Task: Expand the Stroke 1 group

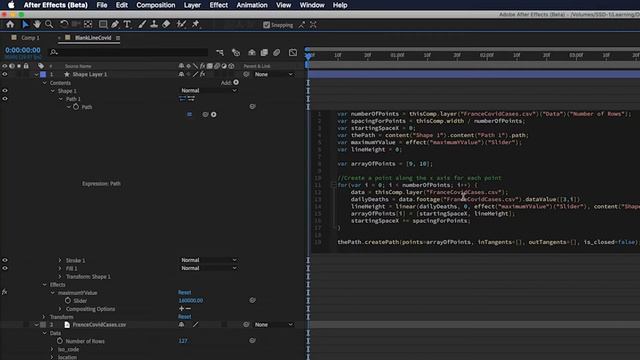Action: (60, 260)
